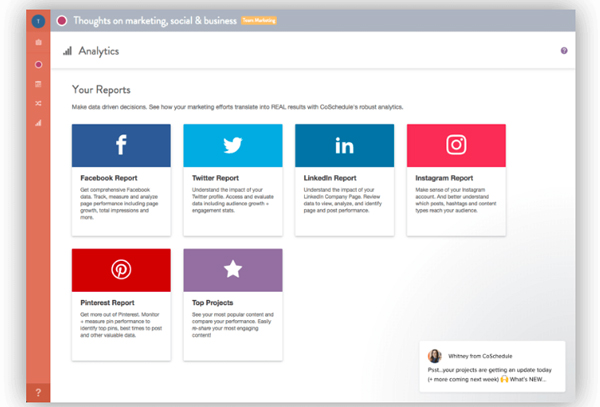Open the 'Whitney from CoSchedule' chat message
This screenshot has width=600, height=407.
[x=492, y=366]
